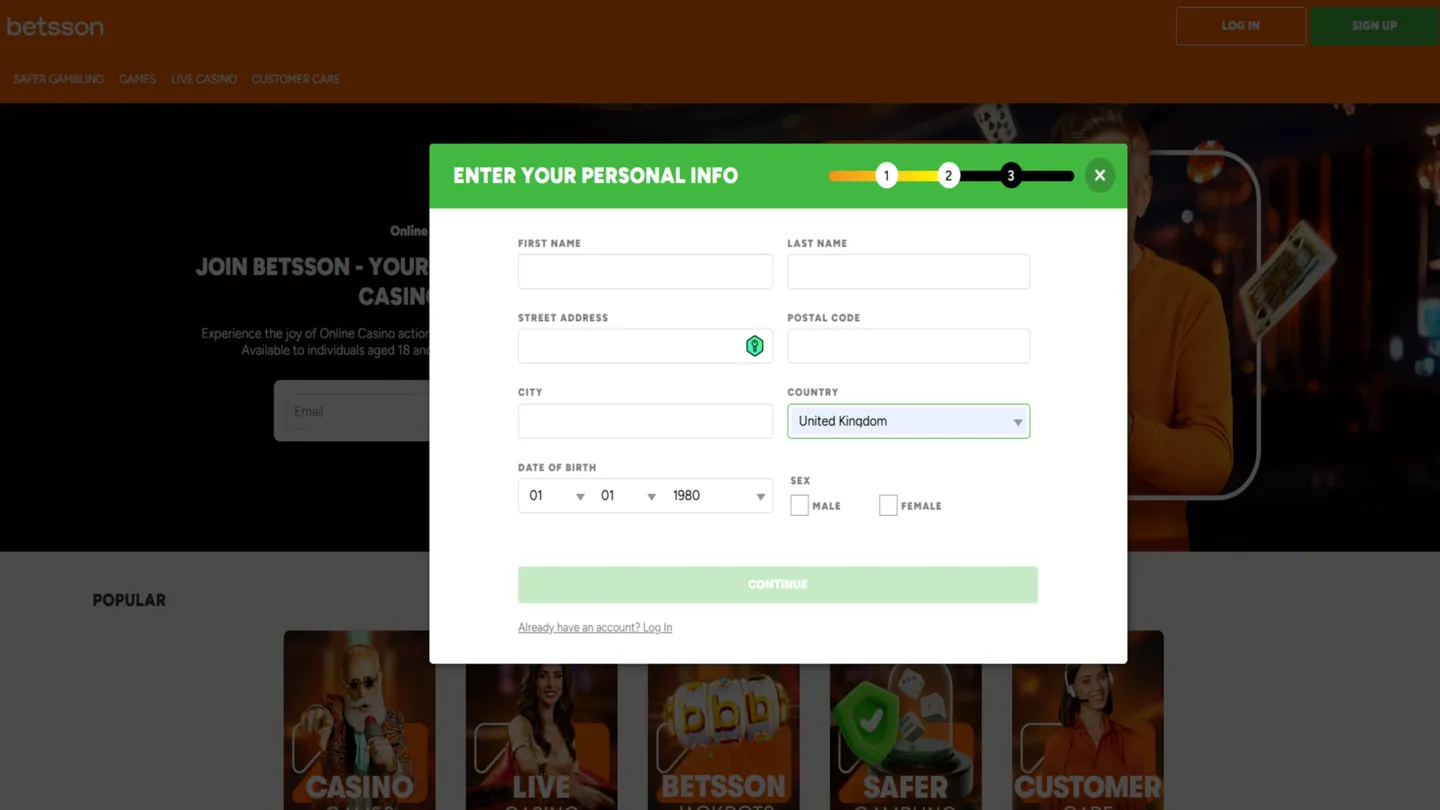
Task: Check the Male checkbox
Action: [799, 505]
